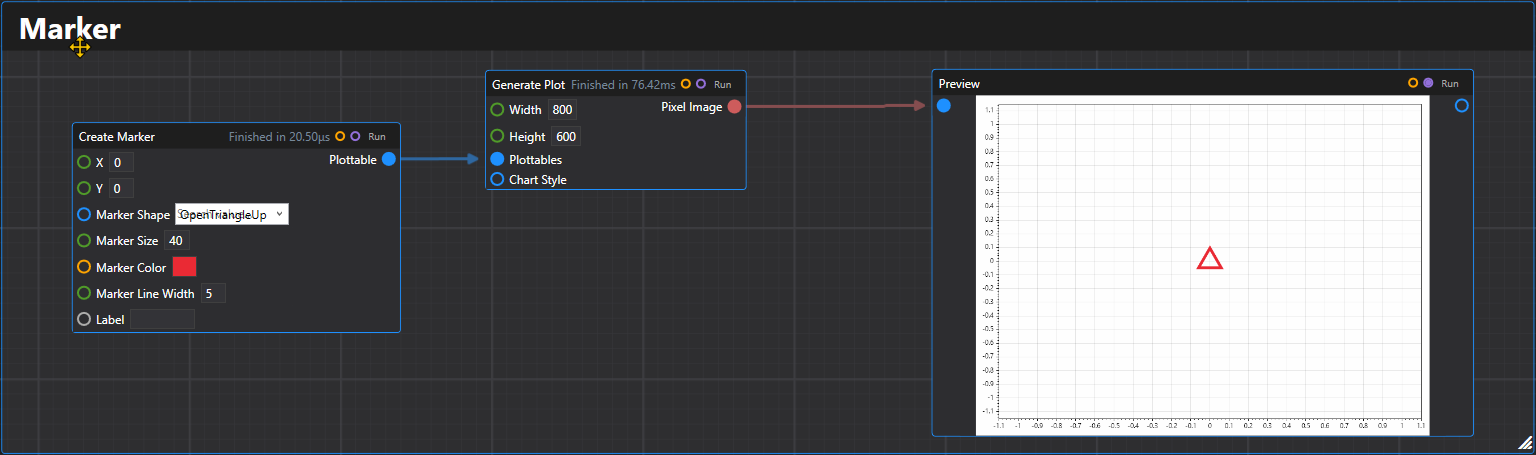
Task: Click the Plottables label
Action: click(536, 159)
